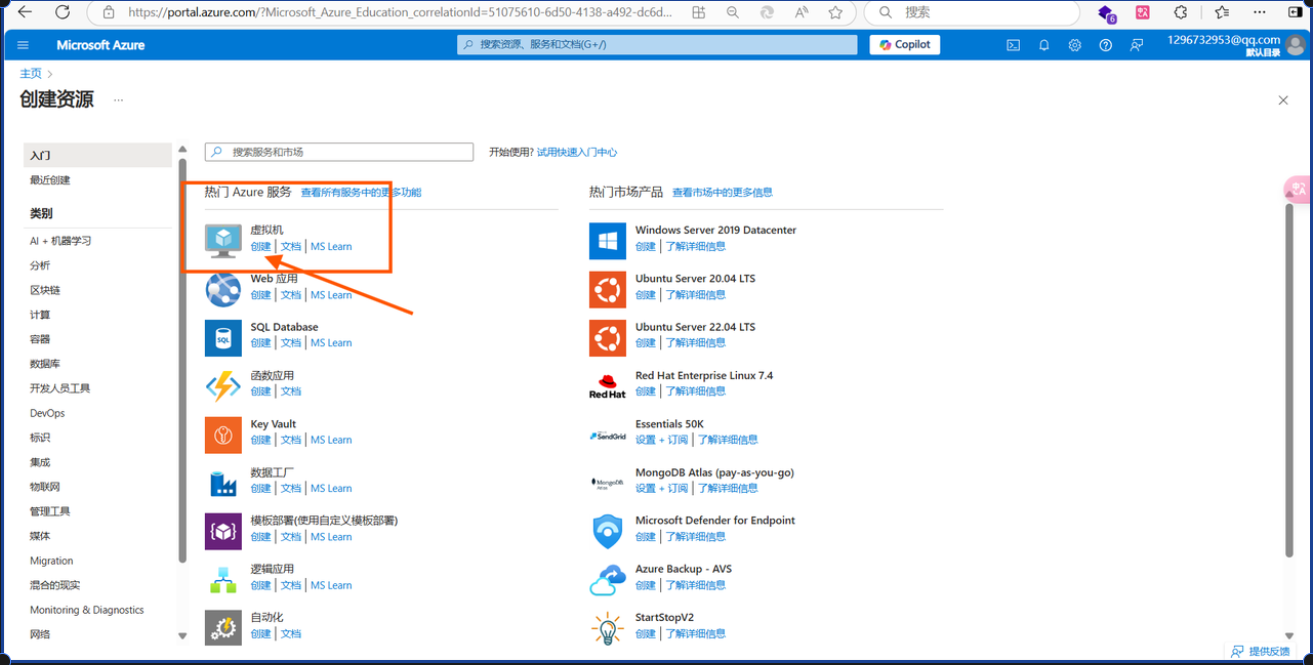Screen dimensions: 1313x665
Task: Click the StartStopV2 lightbulb icon
Action: (x=608, y=628)
